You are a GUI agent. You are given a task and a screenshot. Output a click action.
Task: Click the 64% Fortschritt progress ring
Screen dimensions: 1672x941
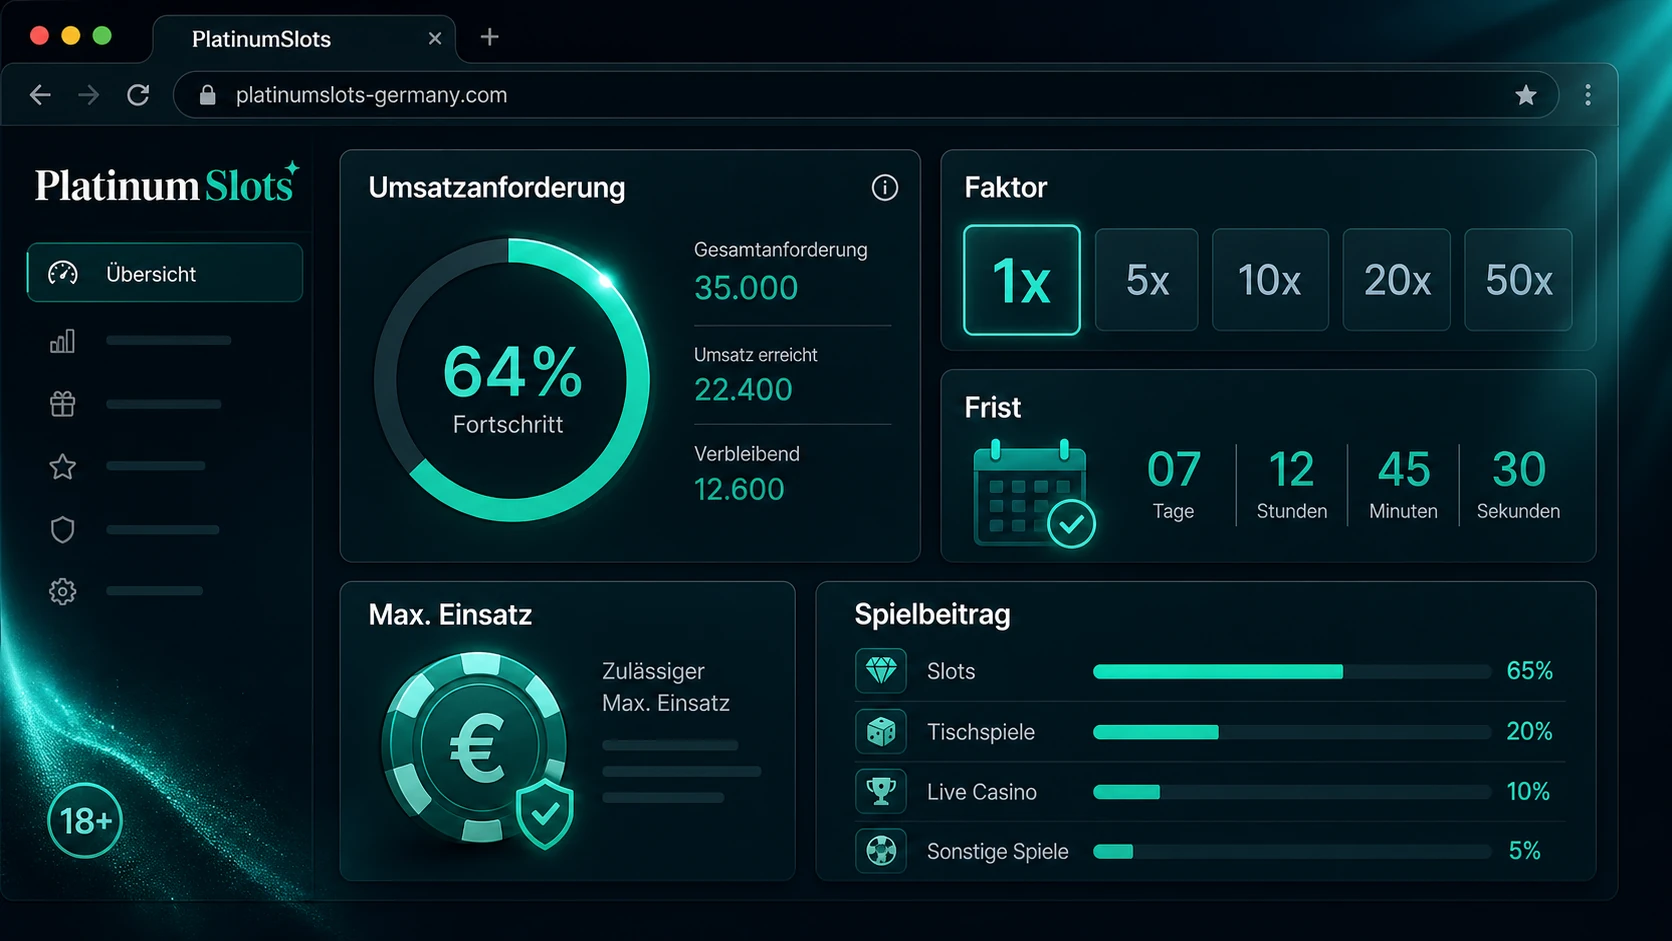(511, 380)
